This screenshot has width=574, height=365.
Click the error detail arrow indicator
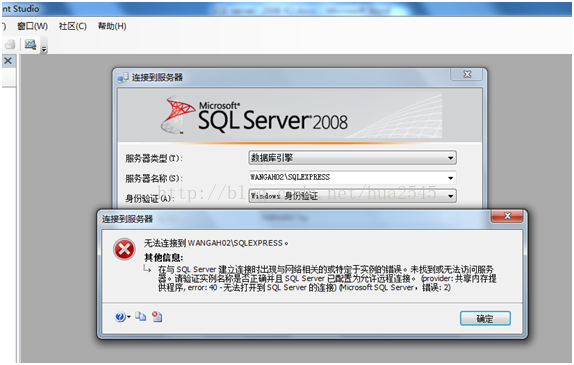point(147,269)
